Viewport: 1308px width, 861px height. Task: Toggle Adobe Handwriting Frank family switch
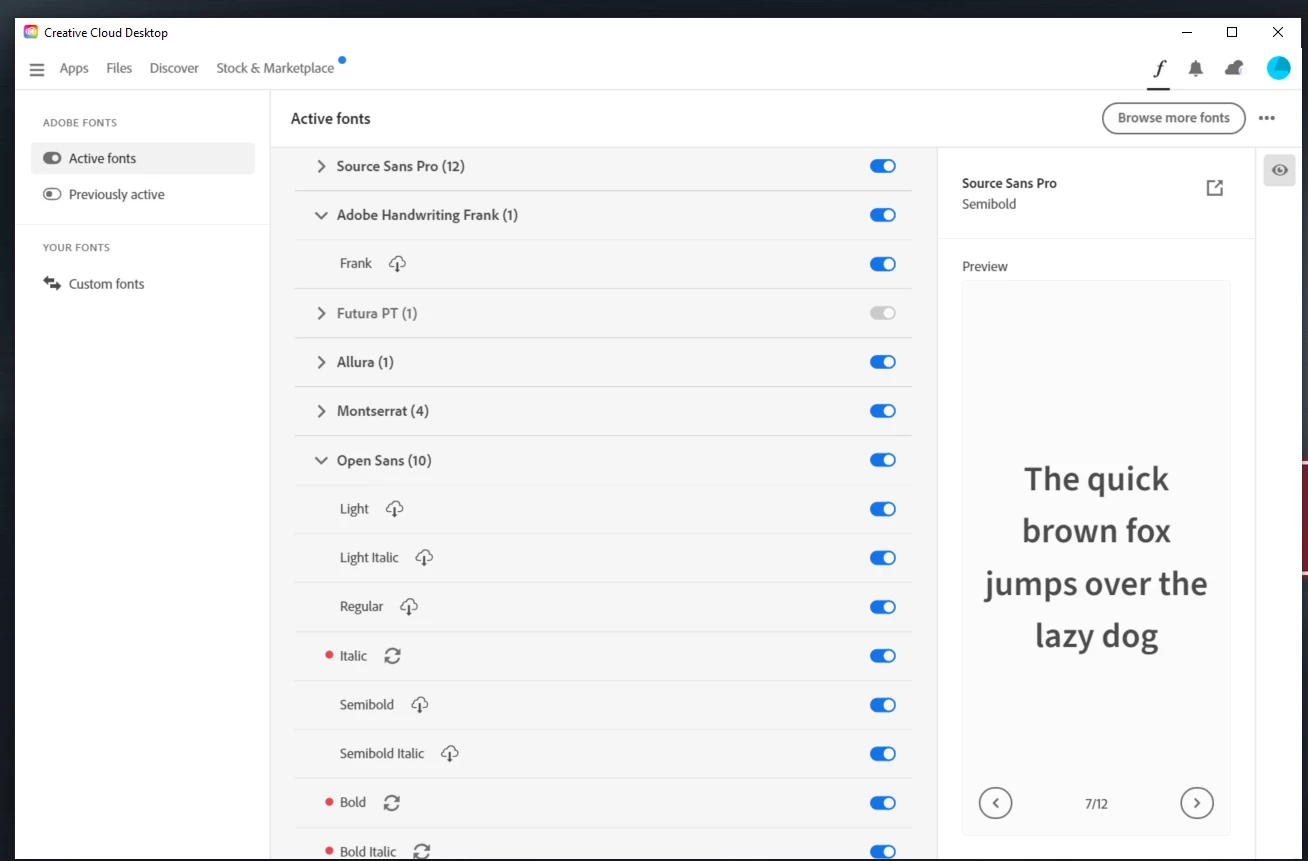(883, 215)
